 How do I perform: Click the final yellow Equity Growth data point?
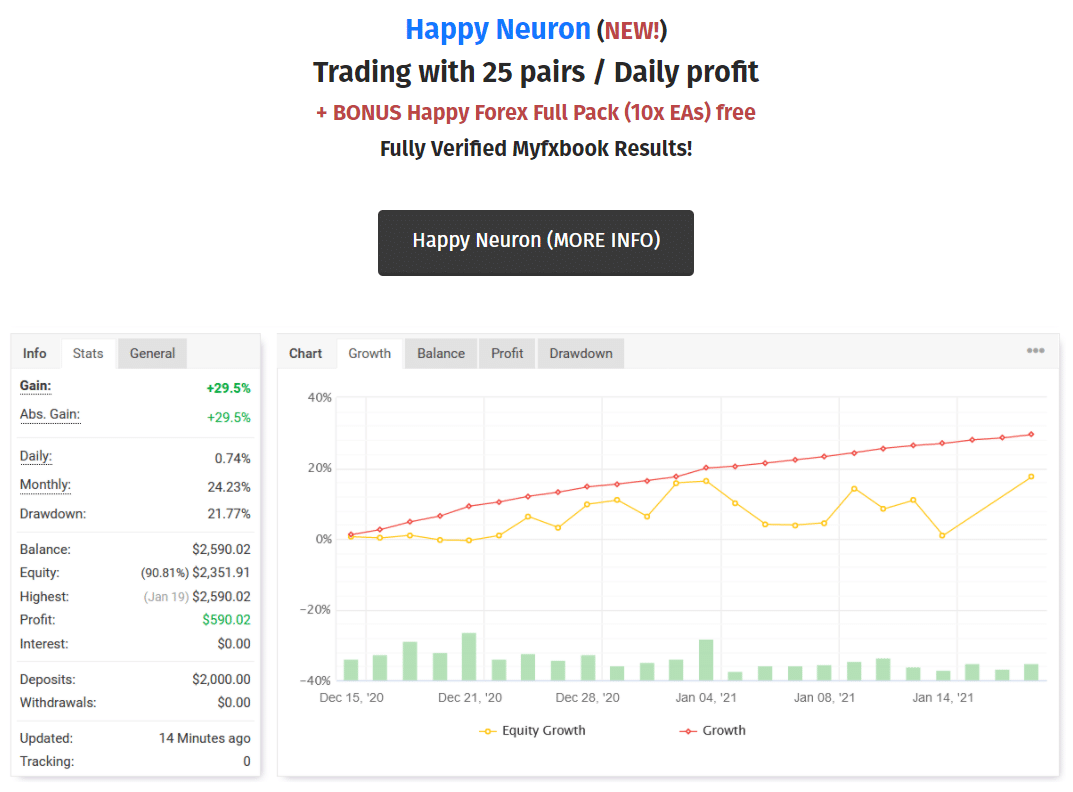tap(1031, 476)
